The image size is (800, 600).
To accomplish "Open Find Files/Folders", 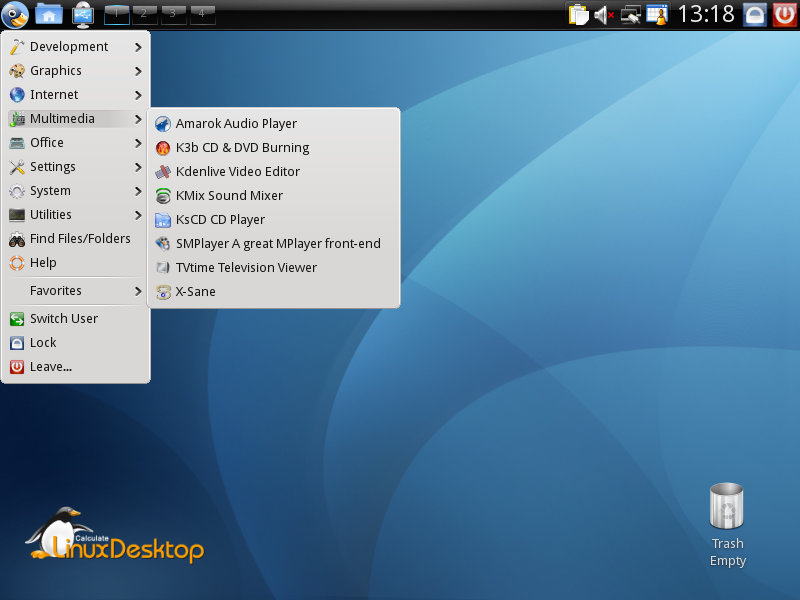I will coord(76,239).
